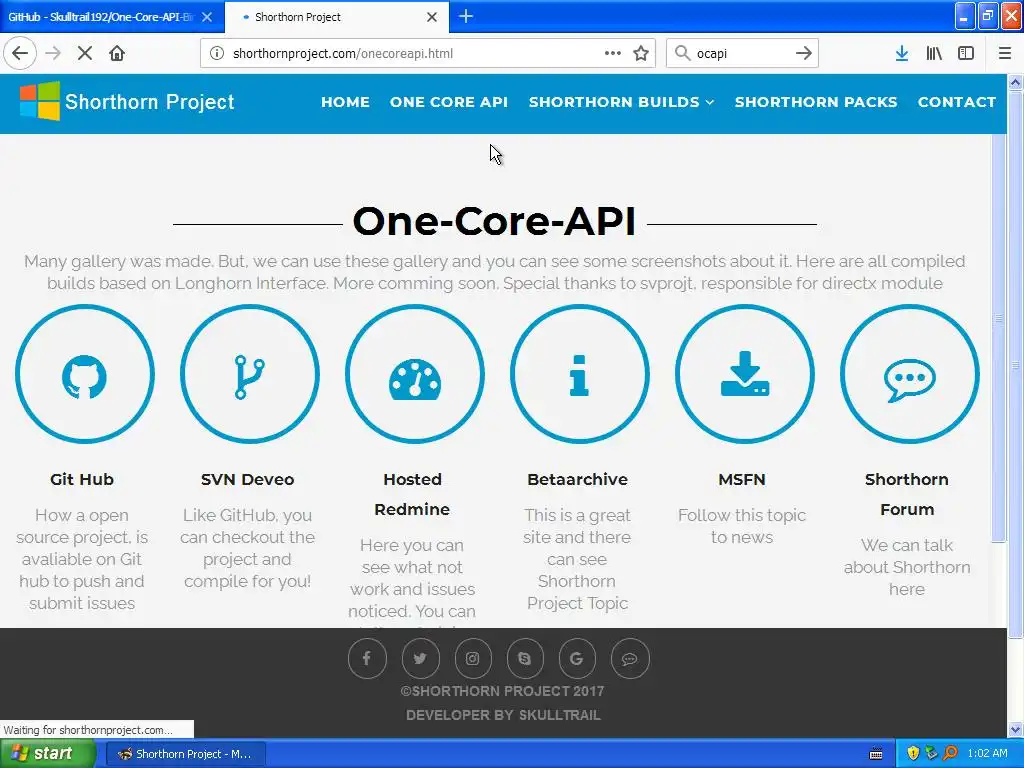Screen dimensions: 1024x768
Task: Click the security shield tray icon
Action: 913,754
